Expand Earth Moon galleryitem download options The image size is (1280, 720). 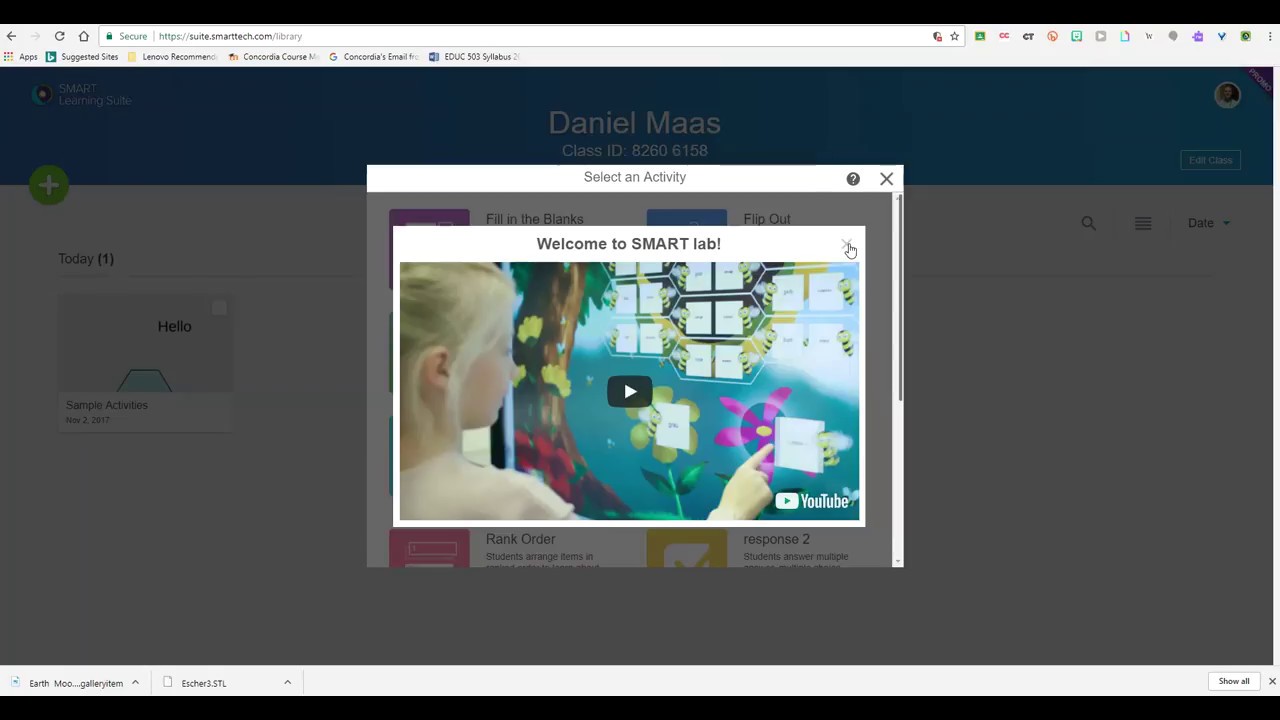(135, 683)
